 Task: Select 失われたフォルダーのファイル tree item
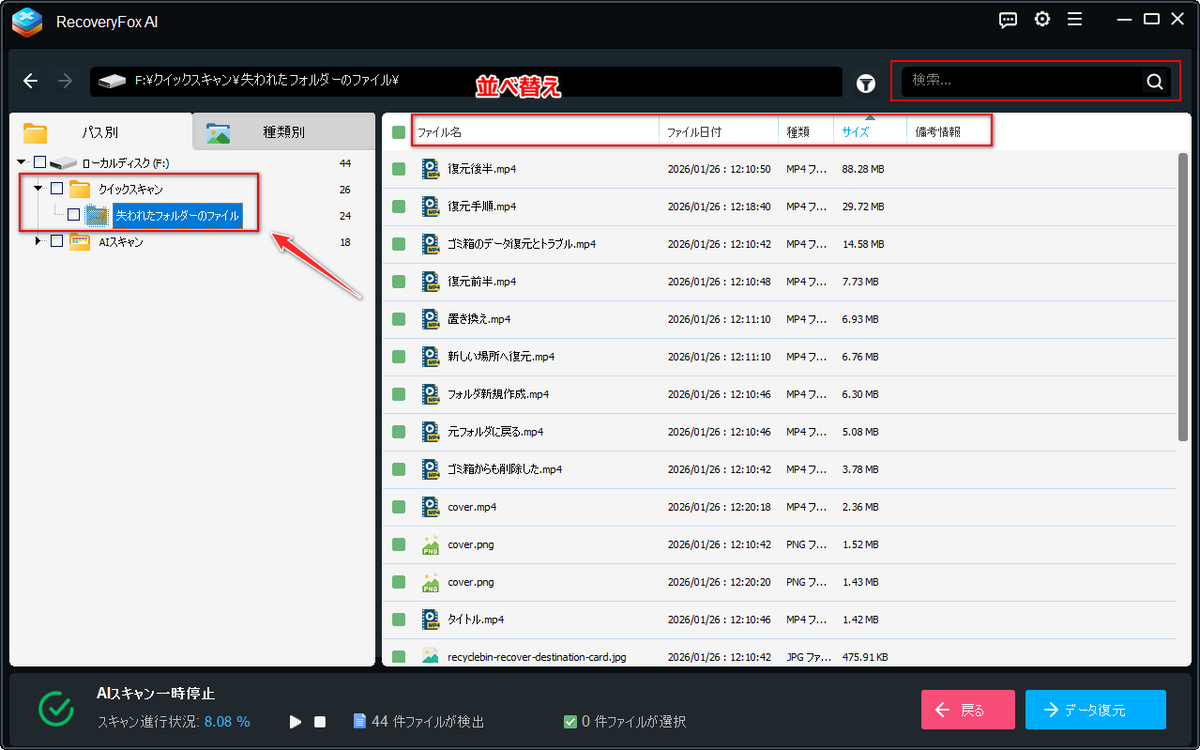(177, 215)
